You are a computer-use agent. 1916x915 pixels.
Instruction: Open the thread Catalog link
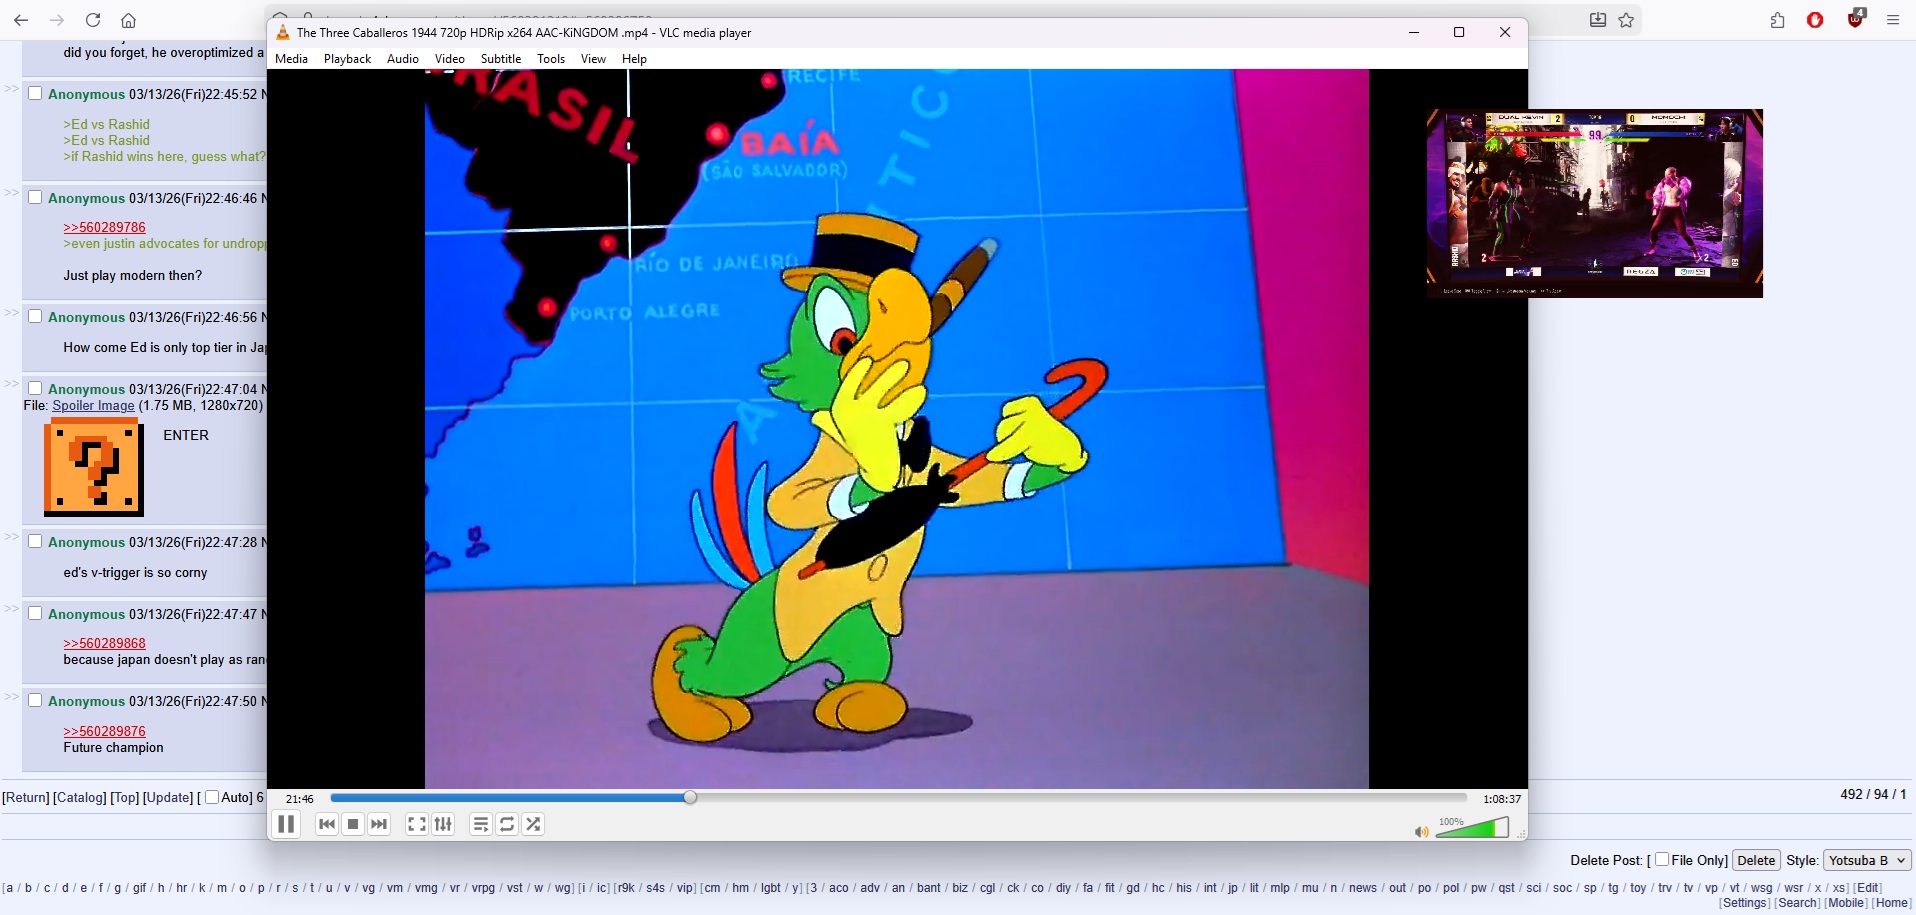click(x=80, y=797)
